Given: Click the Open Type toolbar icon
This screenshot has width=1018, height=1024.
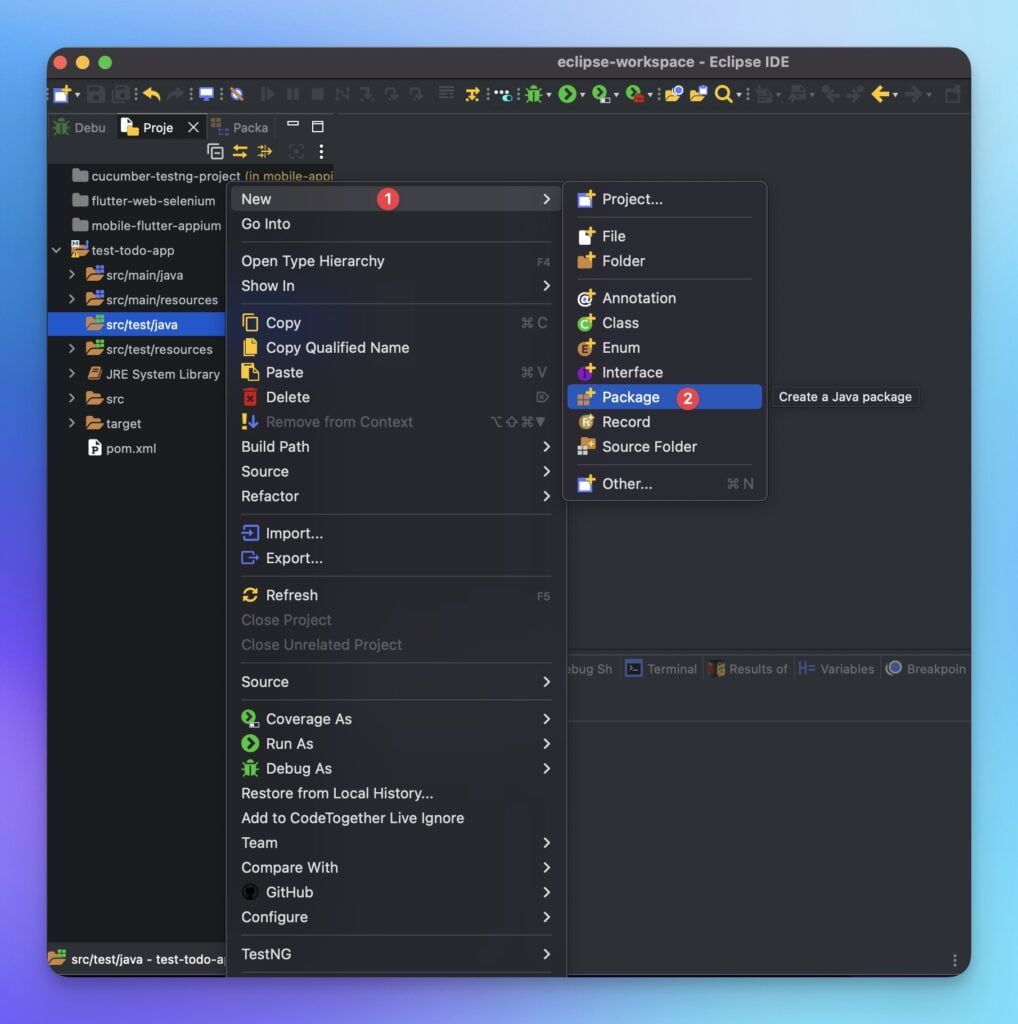Looking at the screenshot, I should tap(674, 94).
